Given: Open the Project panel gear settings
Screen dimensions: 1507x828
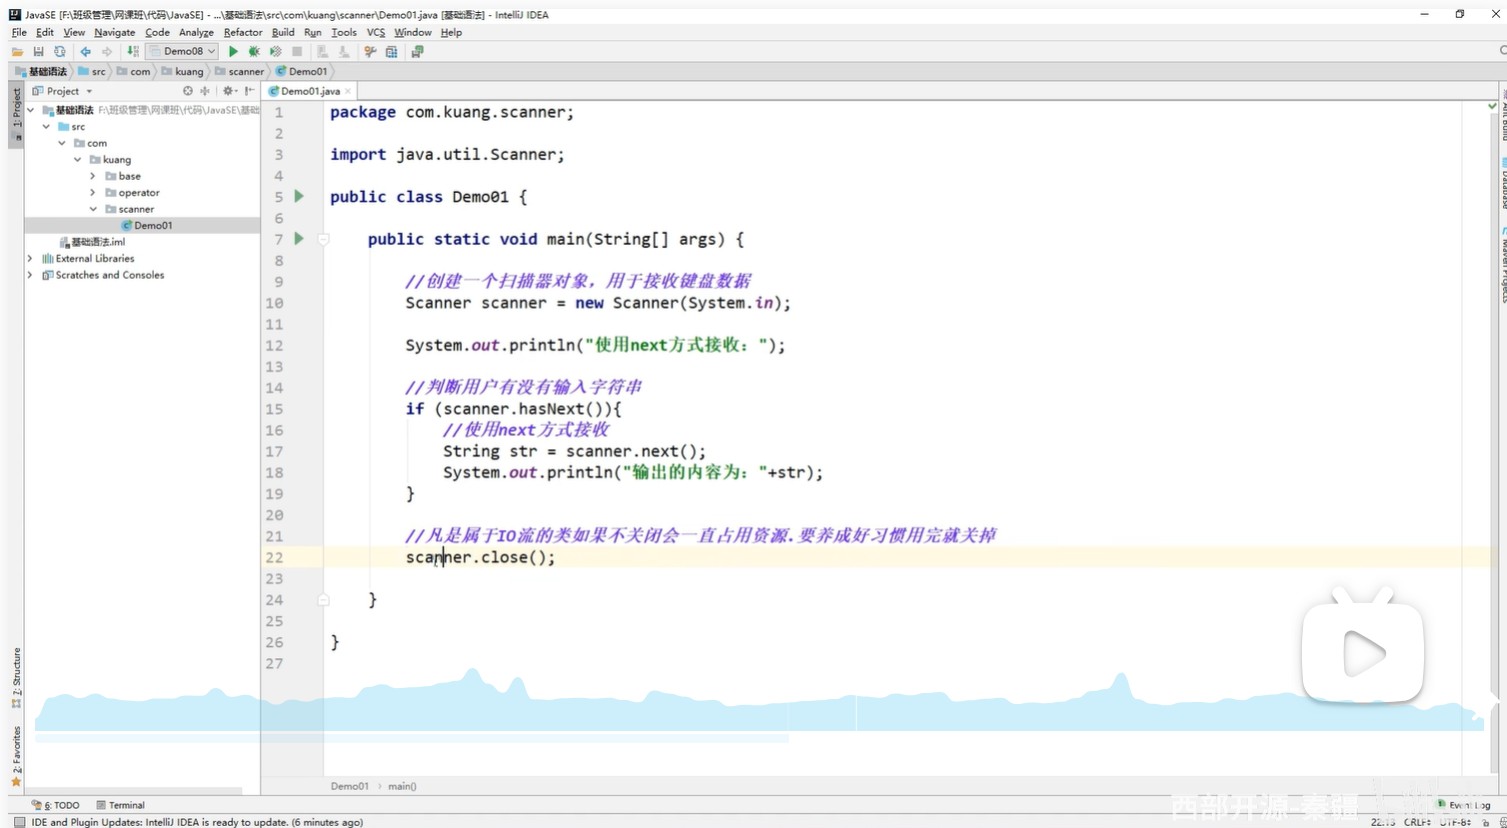Looking at the screenshot, I should point(228,90).
